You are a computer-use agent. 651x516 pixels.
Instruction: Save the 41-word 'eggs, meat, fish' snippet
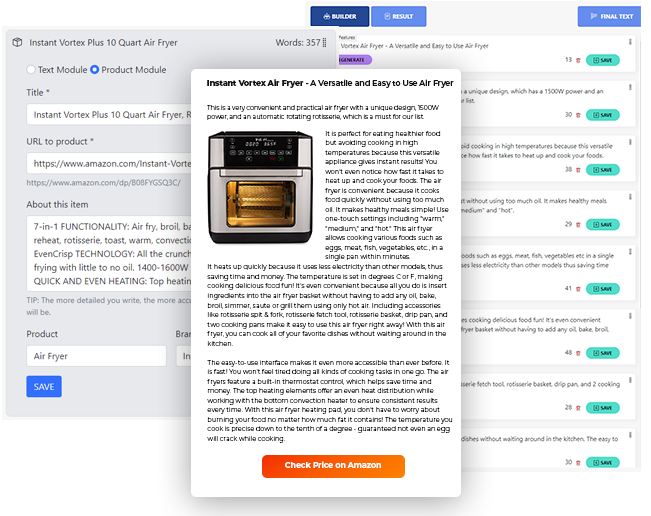[x=602, y=289]
